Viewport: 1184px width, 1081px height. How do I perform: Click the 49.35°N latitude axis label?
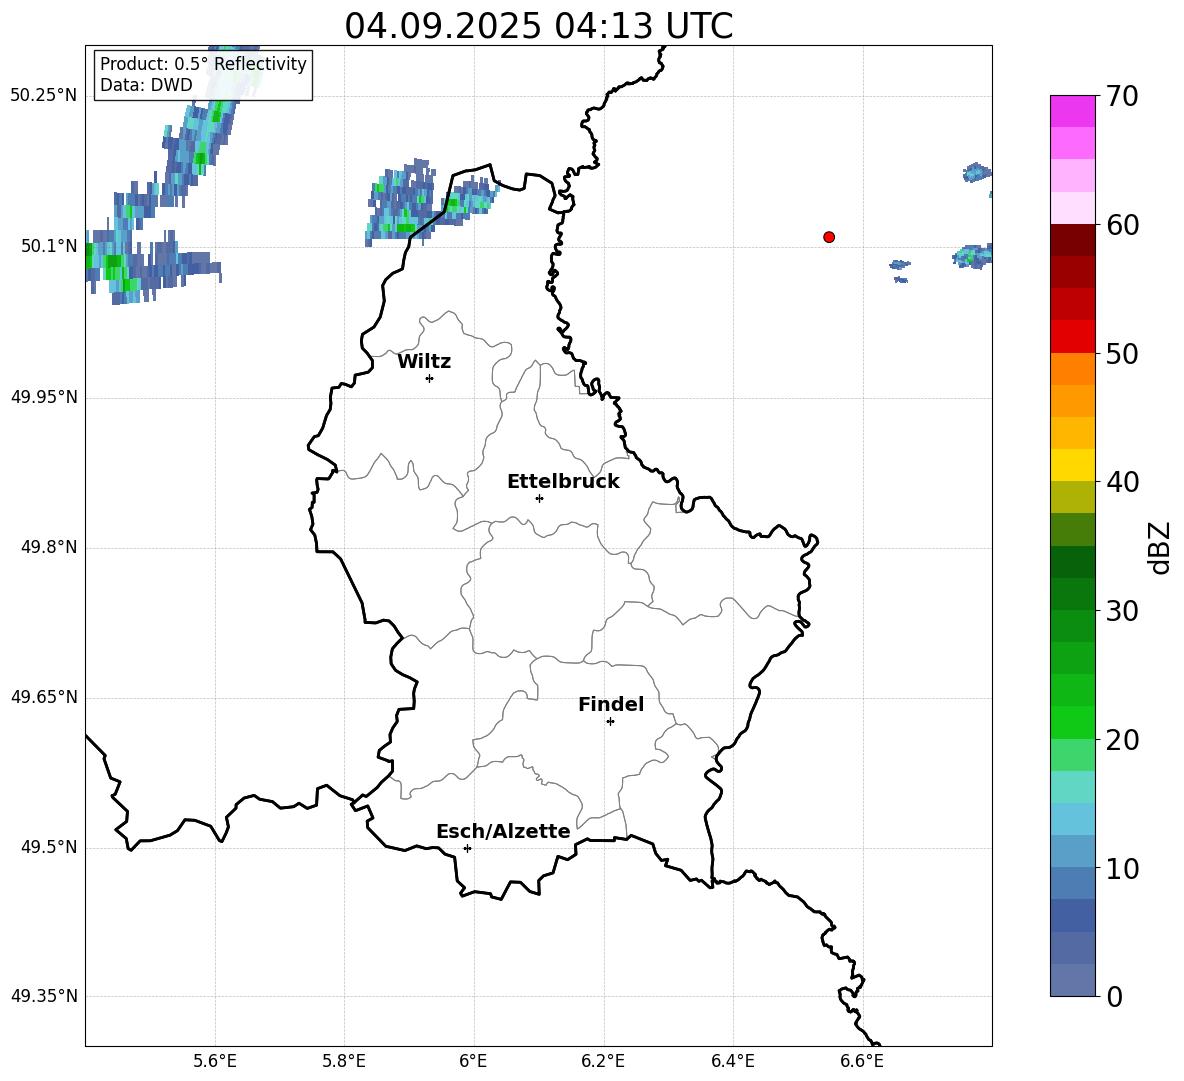pyautogui.click(x=43, y=996)
